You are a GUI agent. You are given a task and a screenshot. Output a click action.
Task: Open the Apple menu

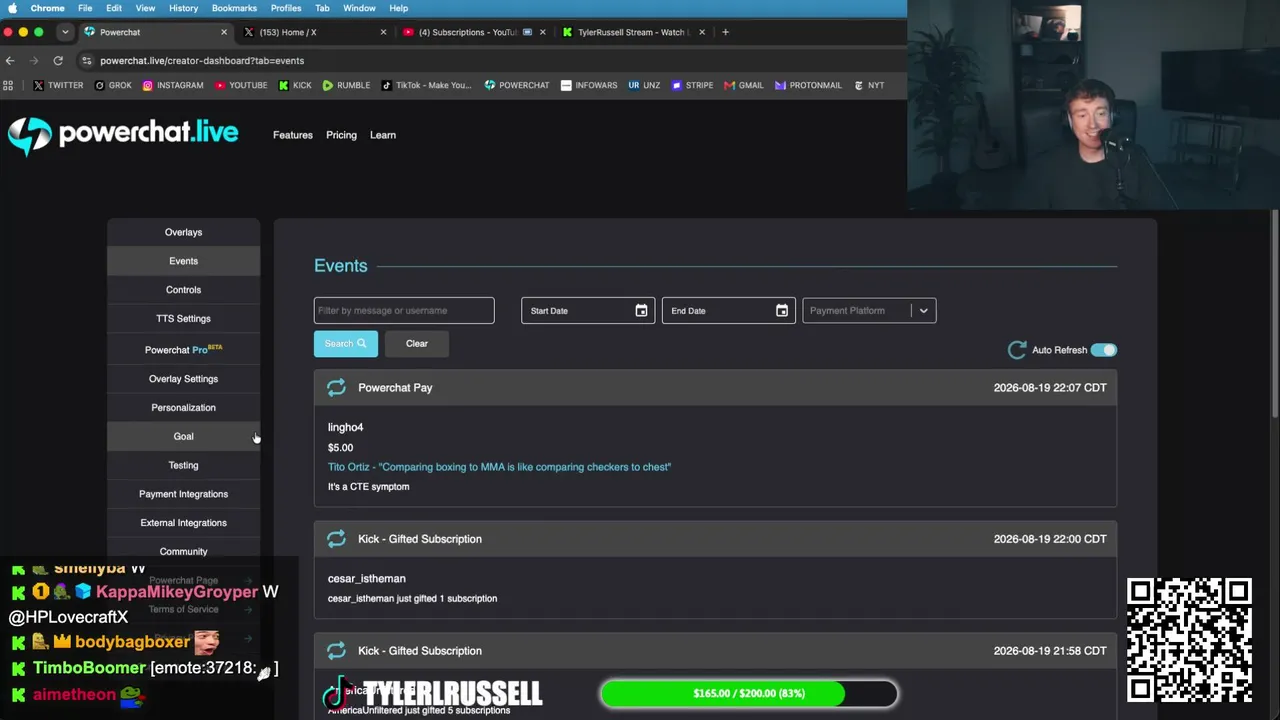point(12,8)
